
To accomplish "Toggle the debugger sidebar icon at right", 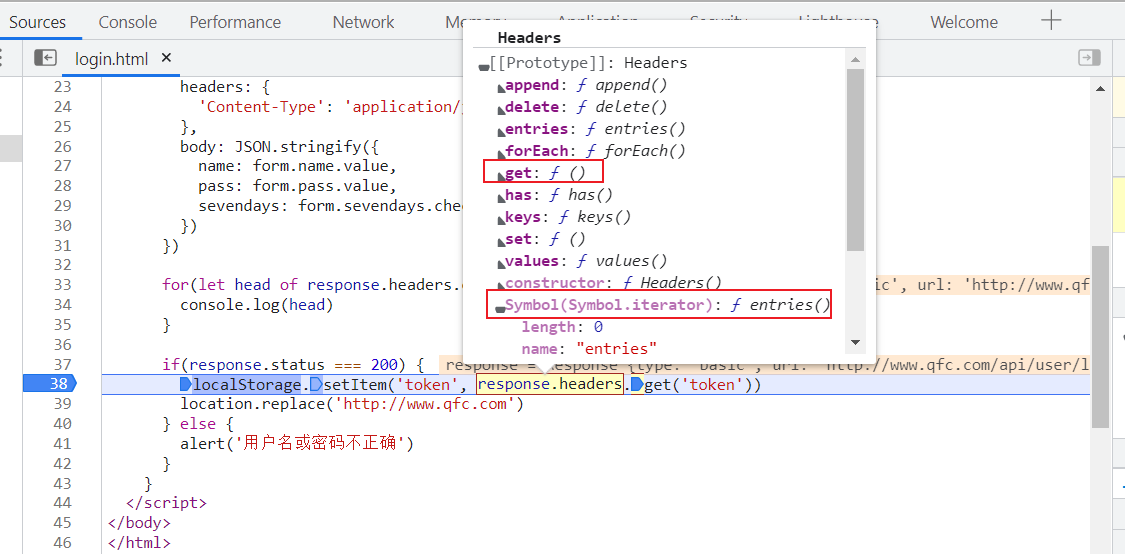I will [1089, 57].
